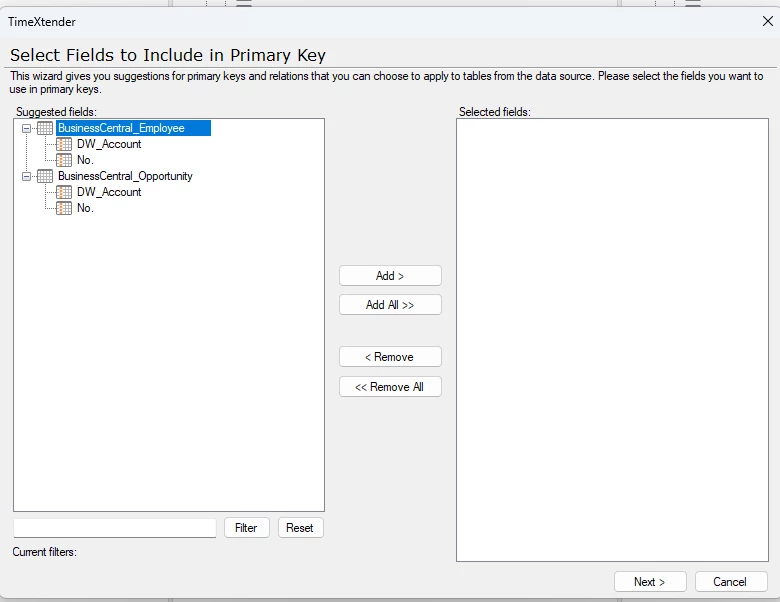The width and height of the screenshot is (780, 602).
Task: Click No. field icon under Opportunity
Action: coord(64,208)
